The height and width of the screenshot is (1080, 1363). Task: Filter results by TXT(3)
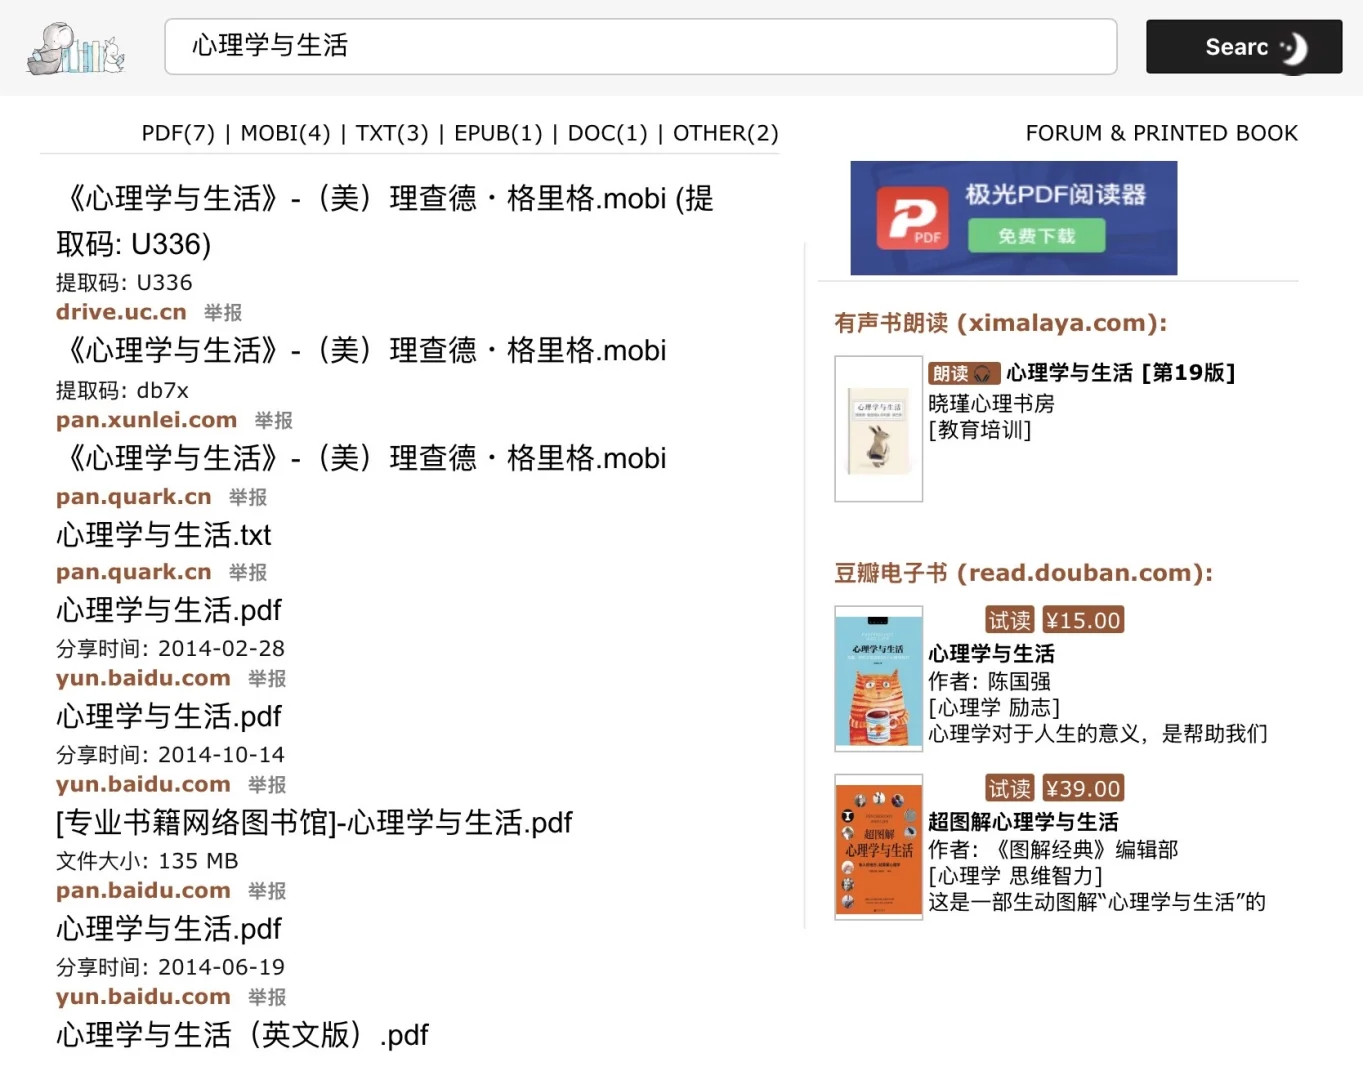[x=392, y=133]
